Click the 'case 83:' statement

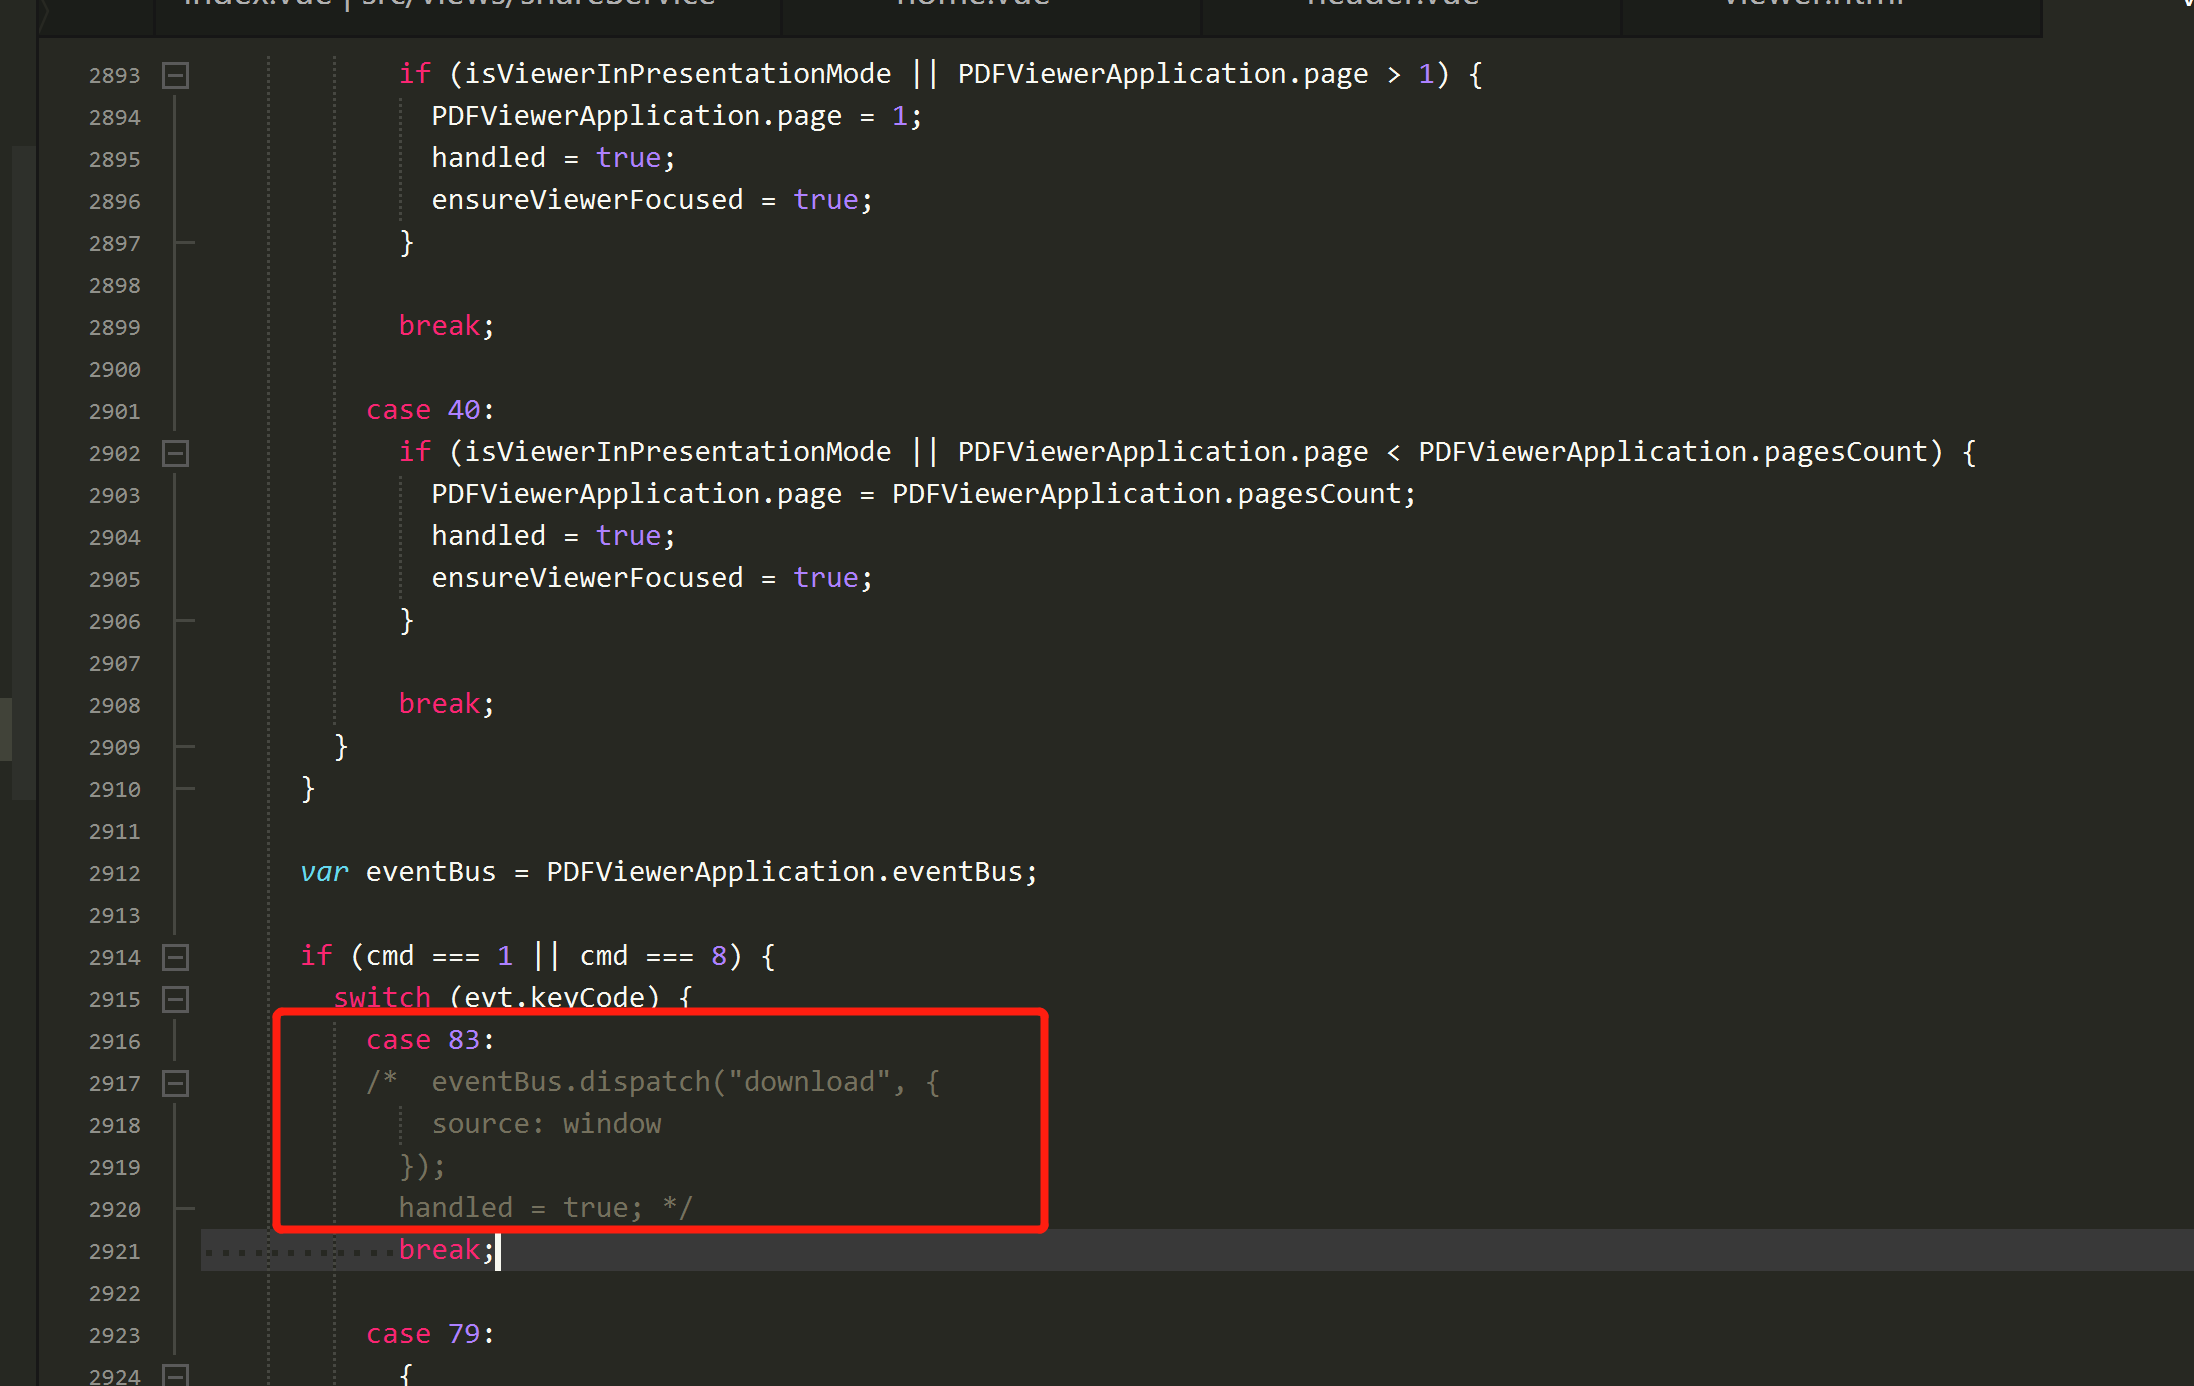click(x=430, y=1040)
